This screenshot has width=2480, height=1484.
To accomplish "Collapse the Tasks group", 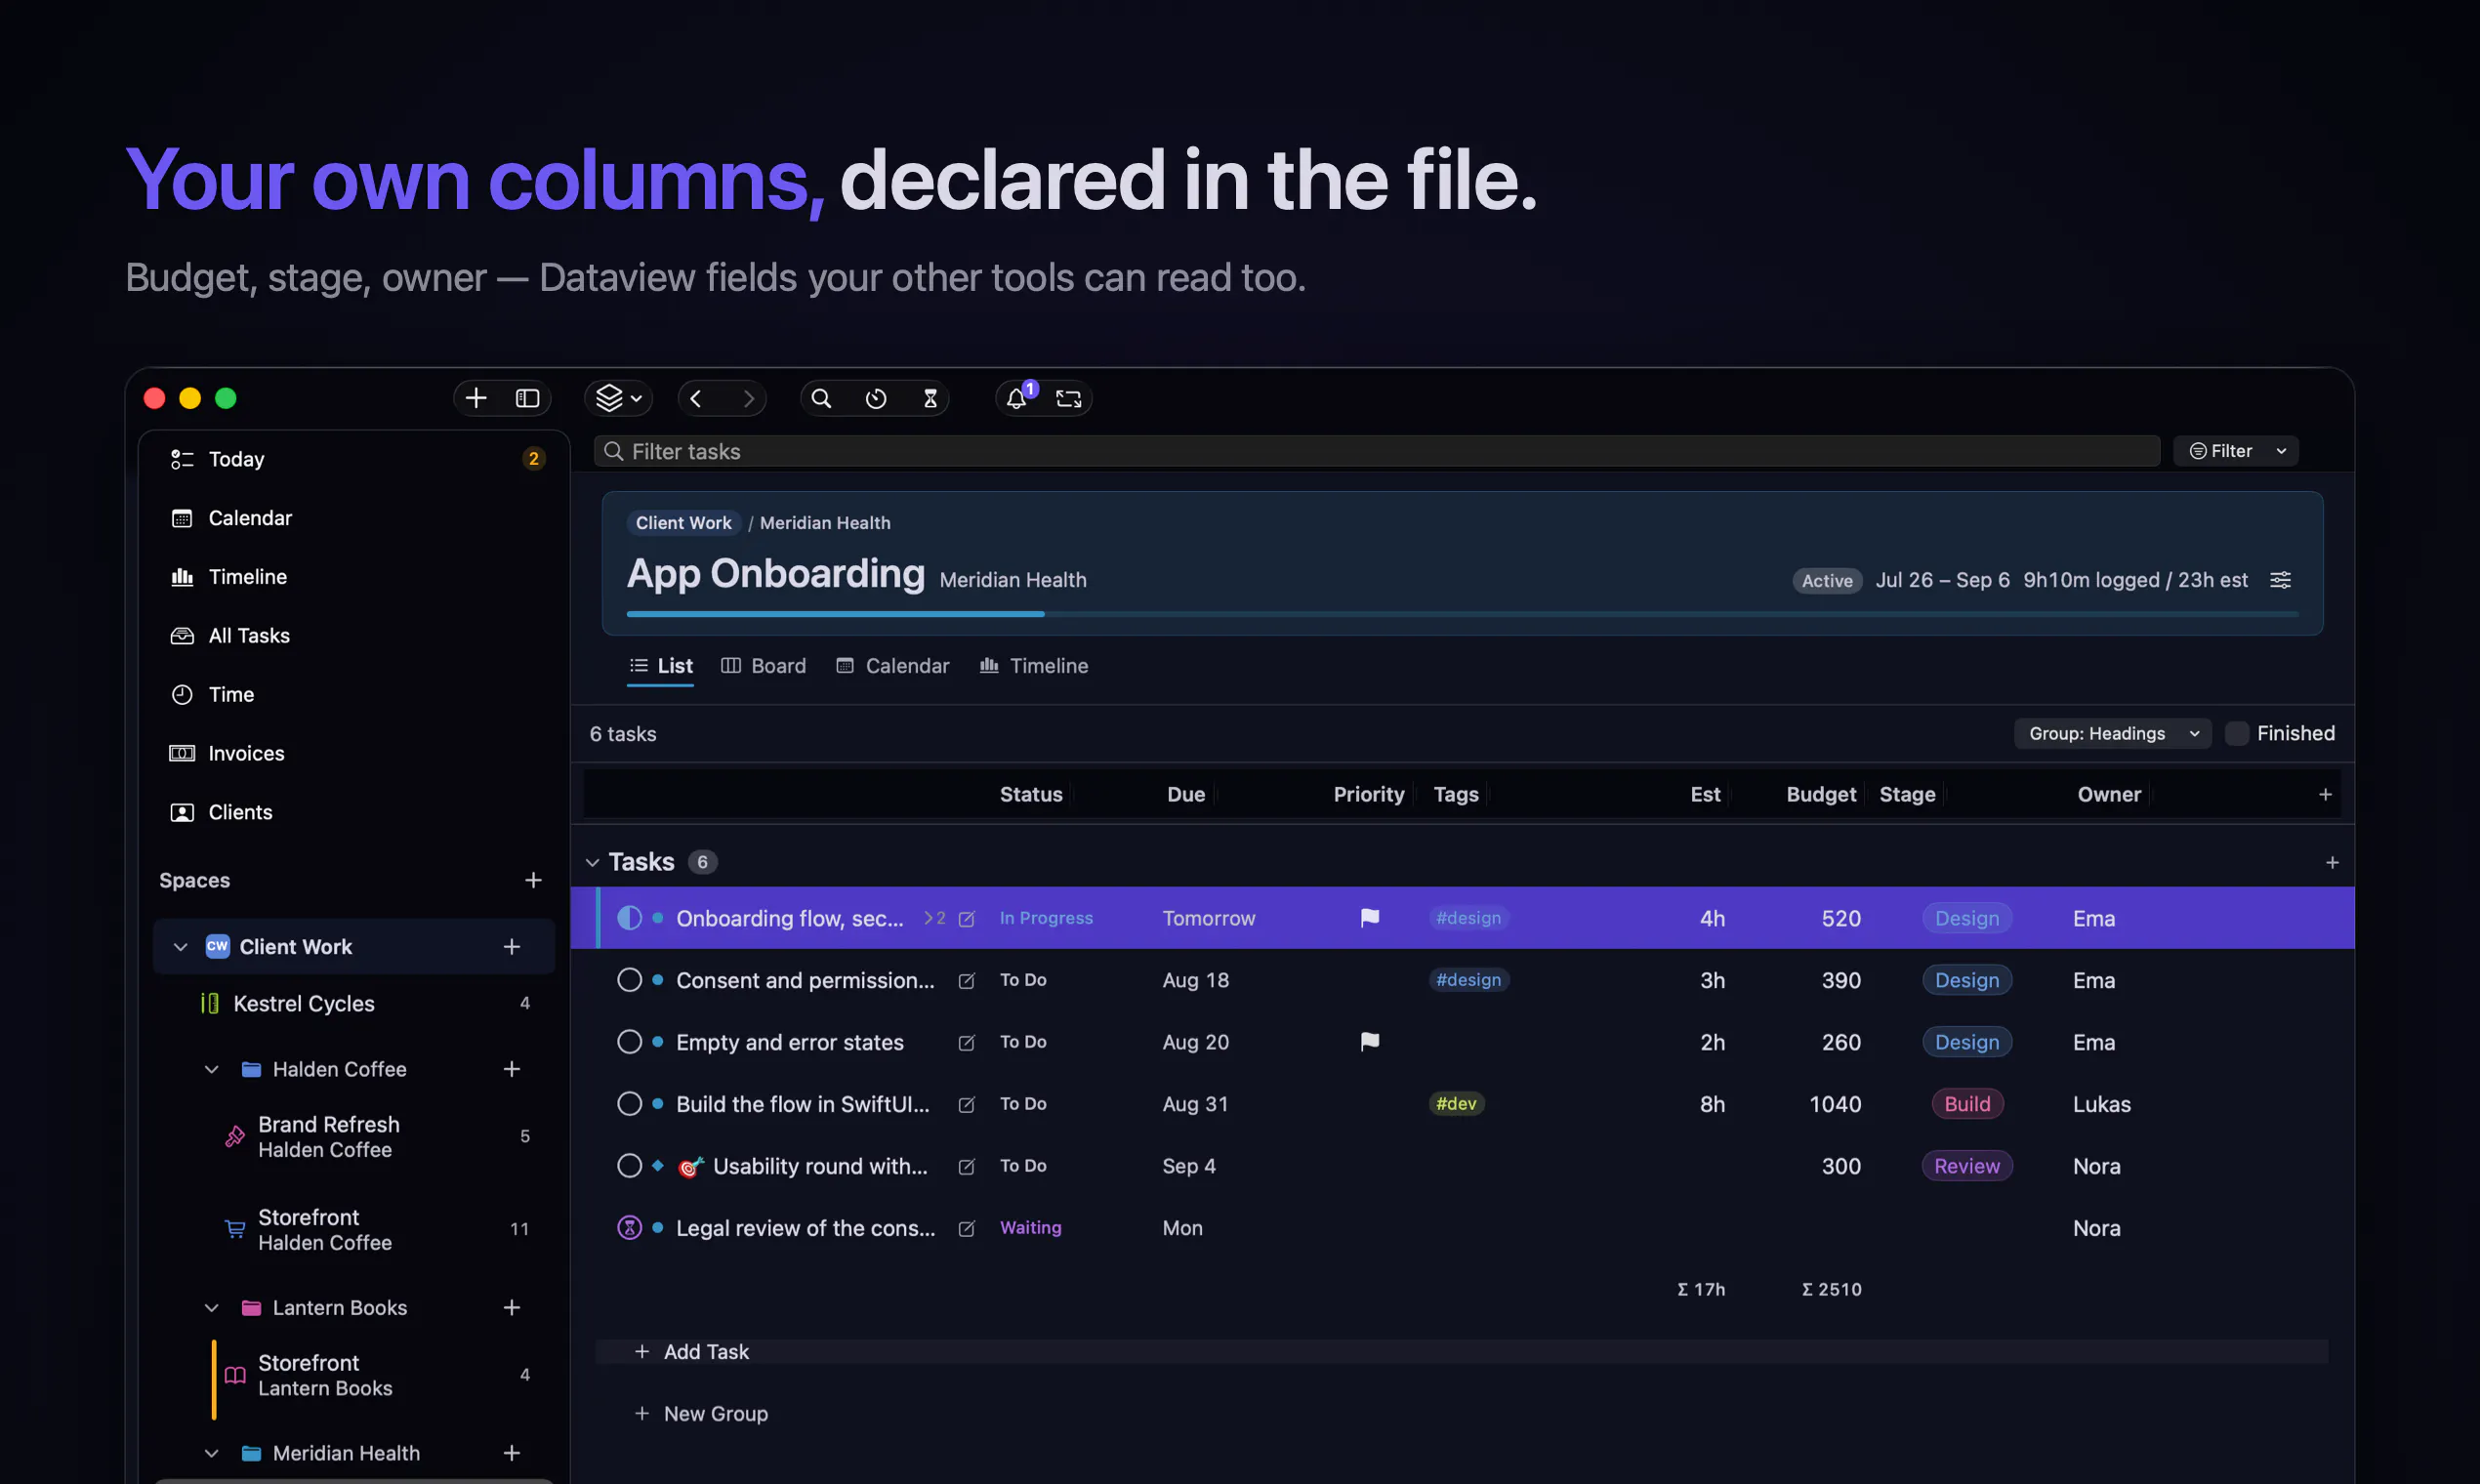I will 593,863.
